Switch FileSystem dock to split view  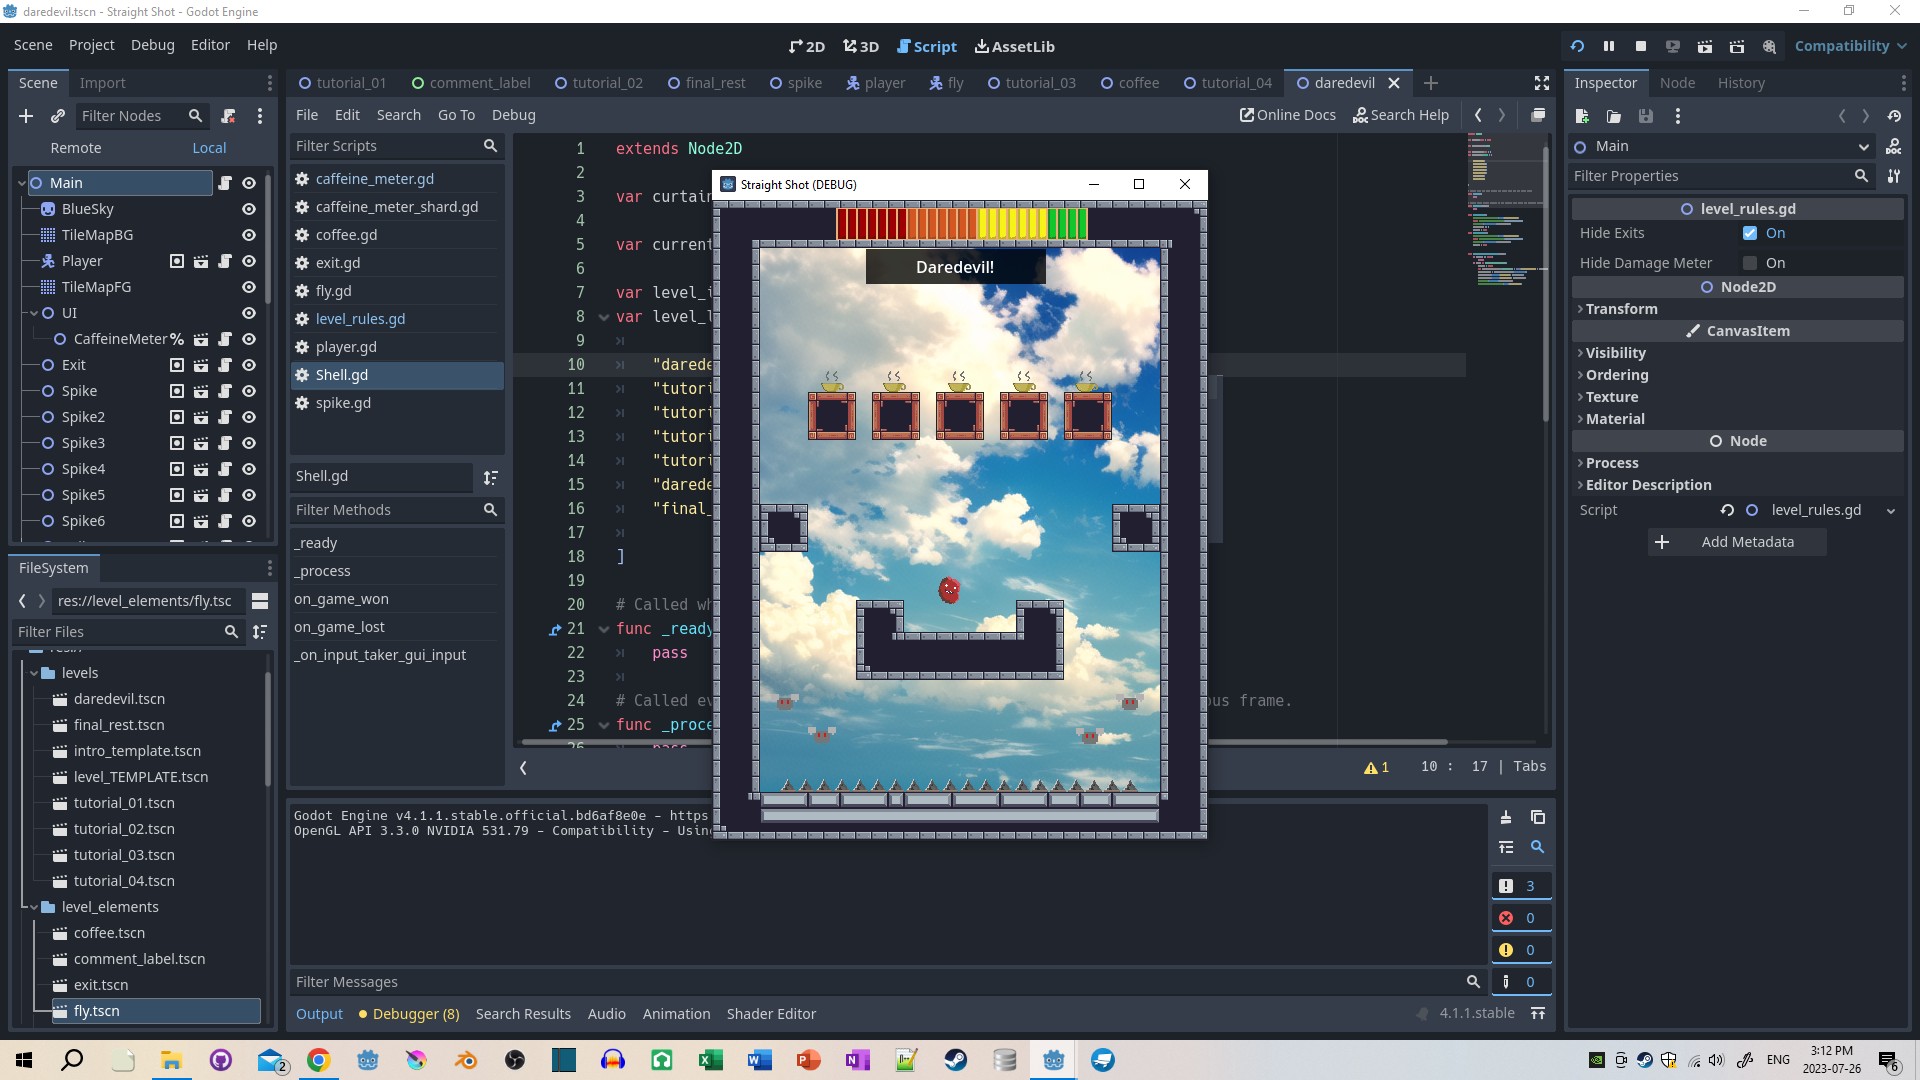[x=261, y=601]
